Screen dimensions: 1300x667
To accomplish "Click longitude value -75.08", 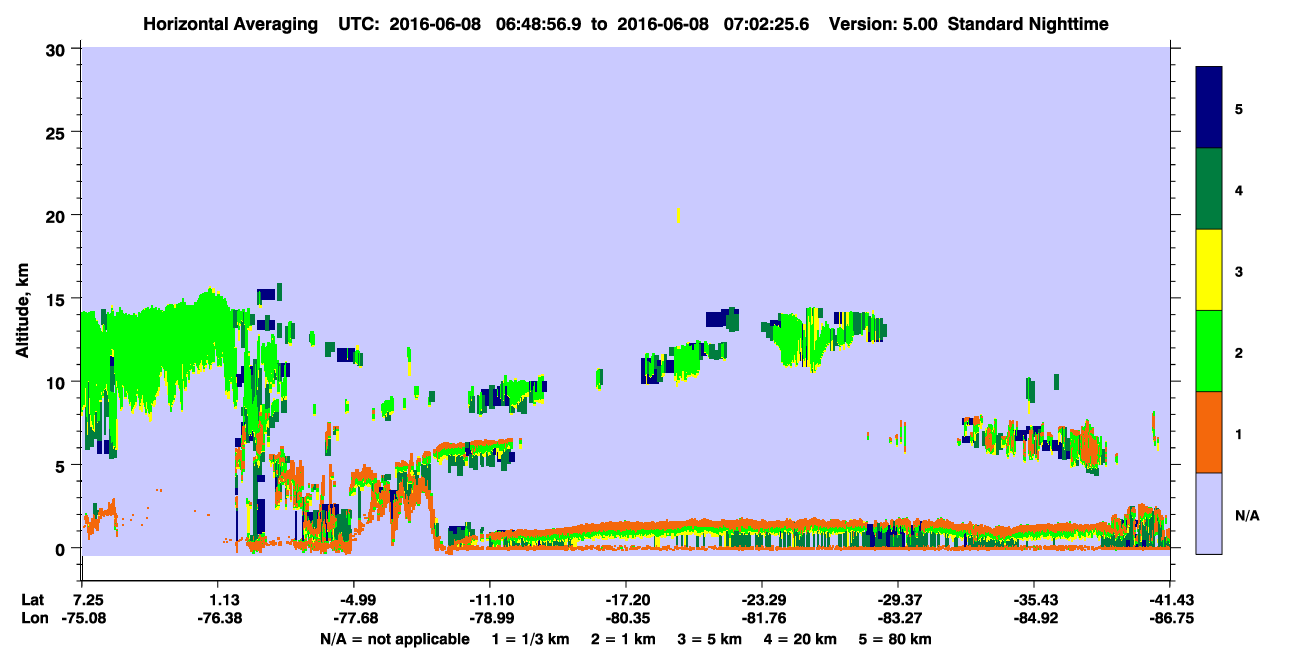I will [x=82, y=618].
